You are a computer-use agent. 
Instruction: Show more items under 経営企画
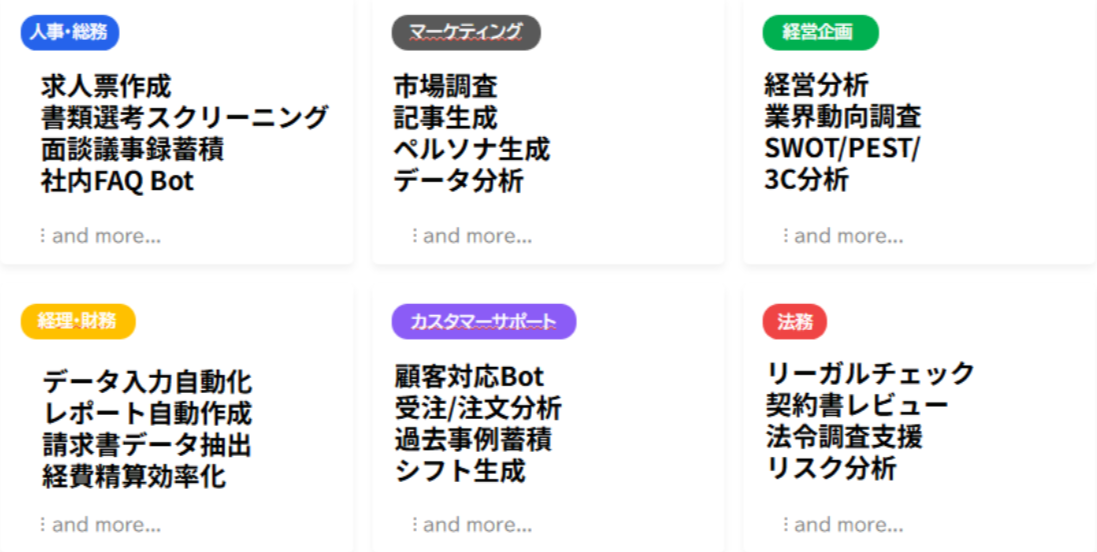pos(847,236)
